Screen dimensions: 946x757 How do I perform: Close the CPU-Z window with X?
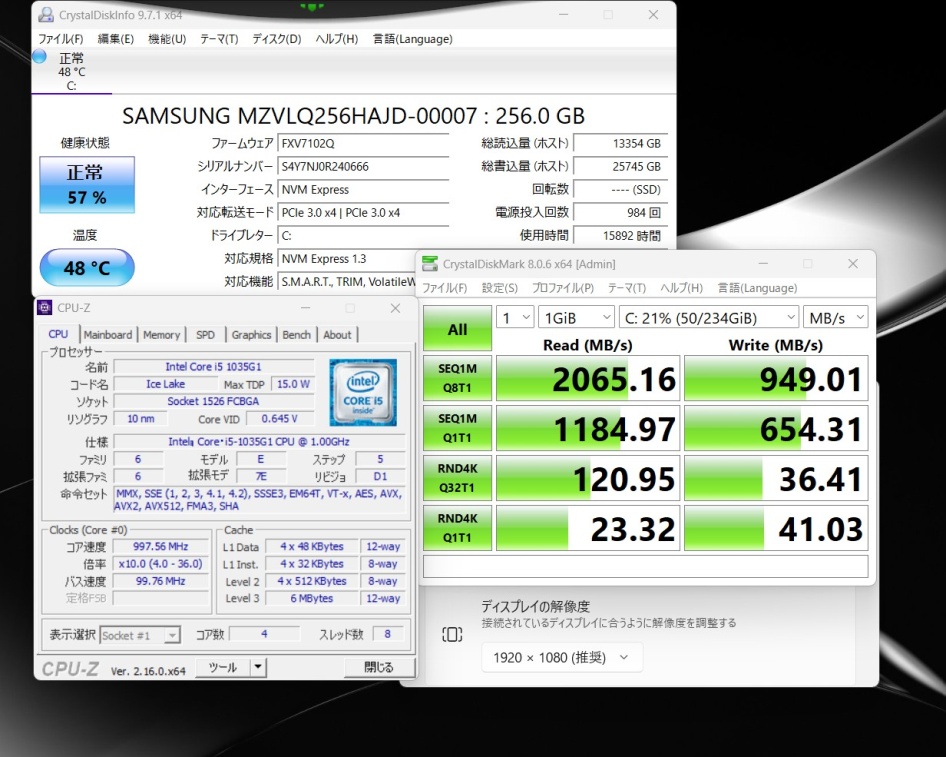tap(396, 308)
